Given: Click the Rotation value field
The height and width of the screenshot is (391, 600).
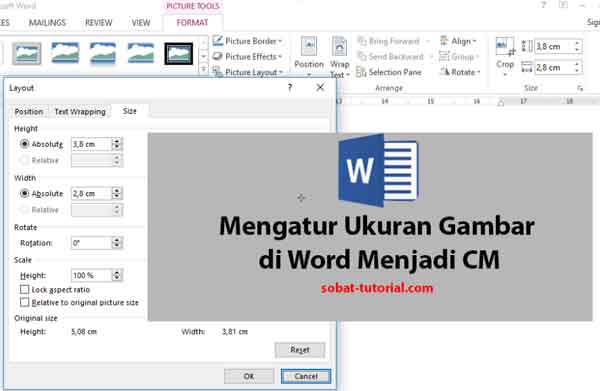Looking at the screenshot, I should 91,243.
